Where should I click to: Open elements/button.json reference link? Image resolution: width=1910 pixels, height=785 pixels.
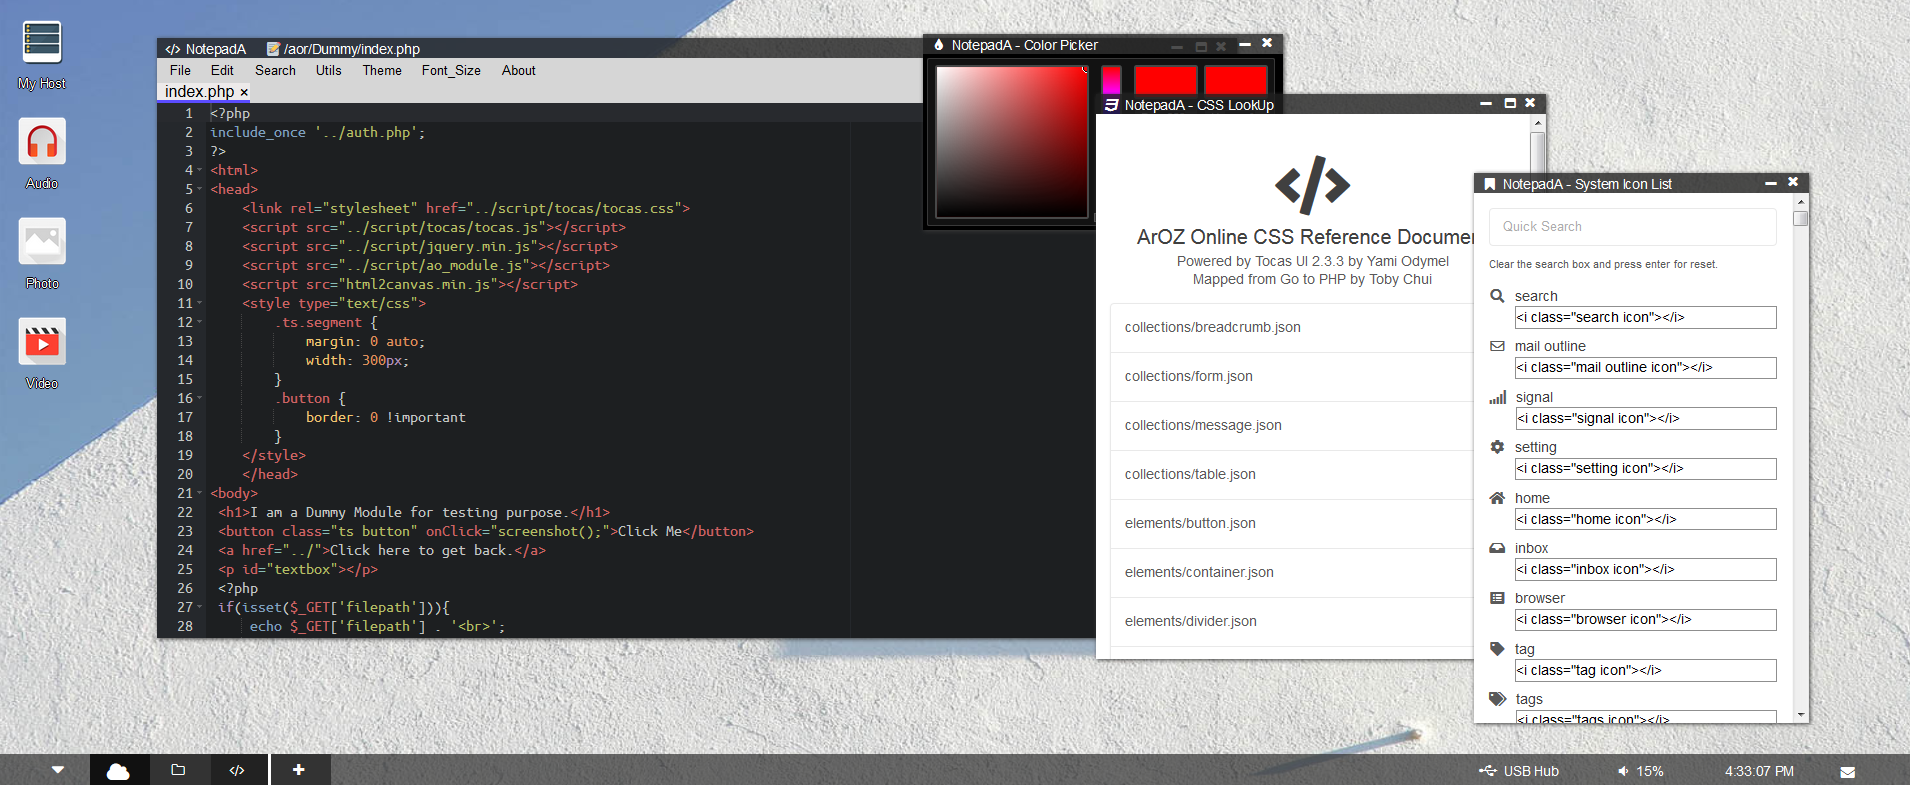tap(1190, 523)
